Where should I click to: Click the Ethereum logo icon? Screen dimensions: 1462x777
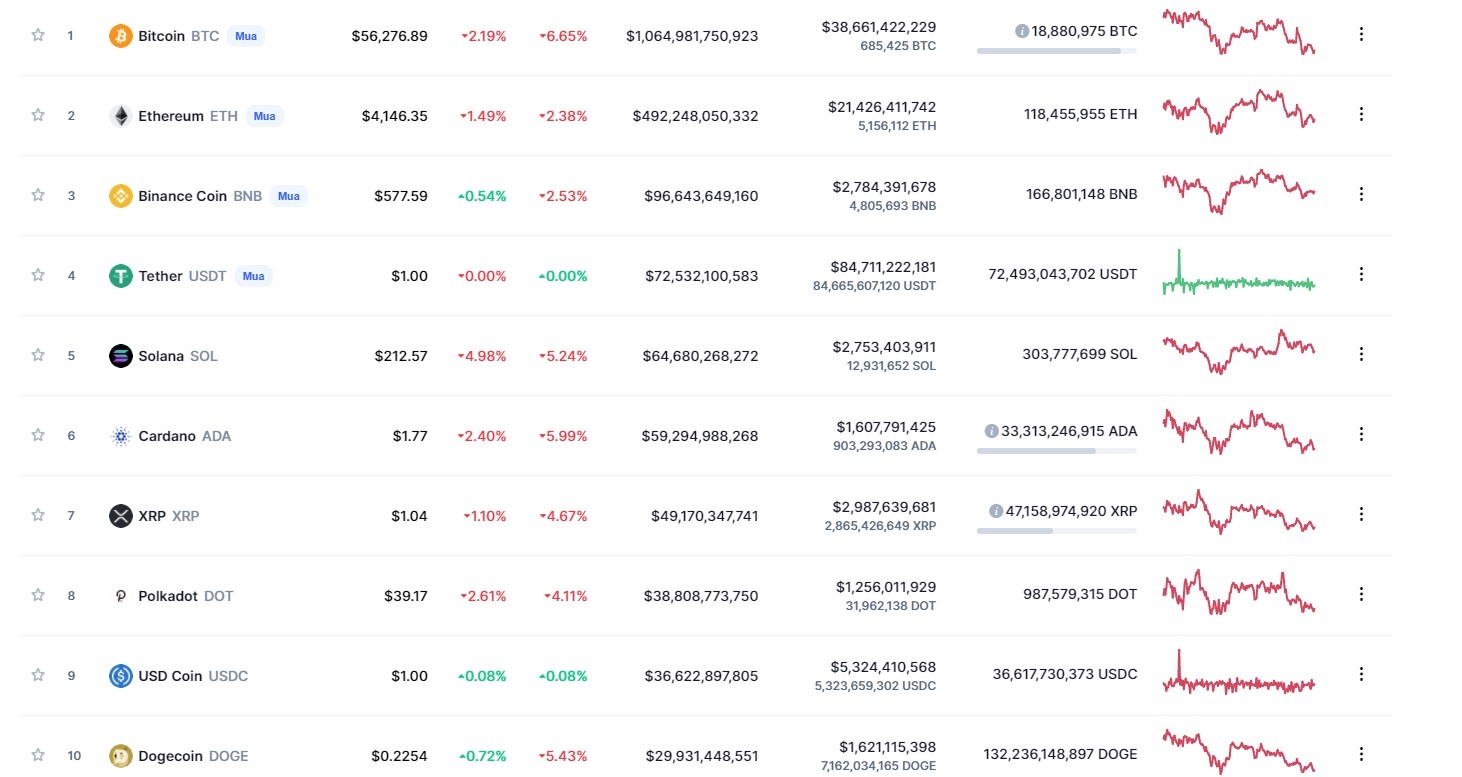(x=120, y=116)
